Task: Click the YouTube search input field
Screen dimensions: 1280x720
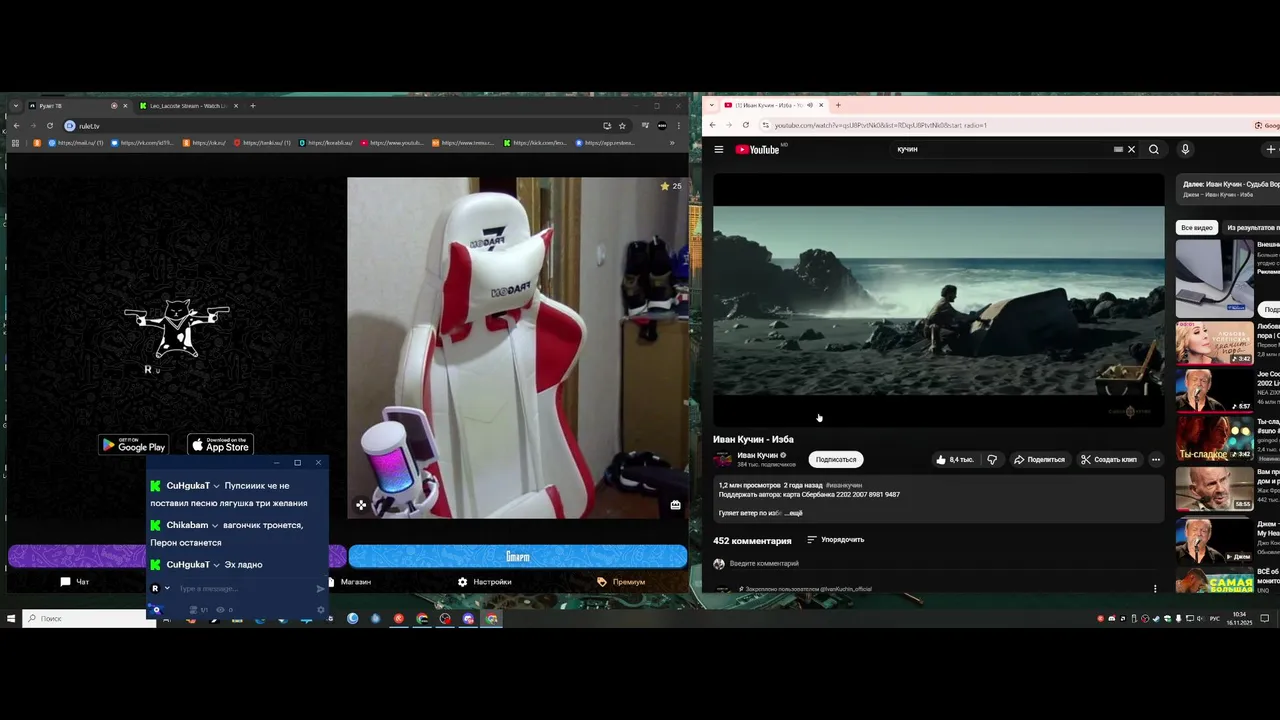Action: 1000,149
